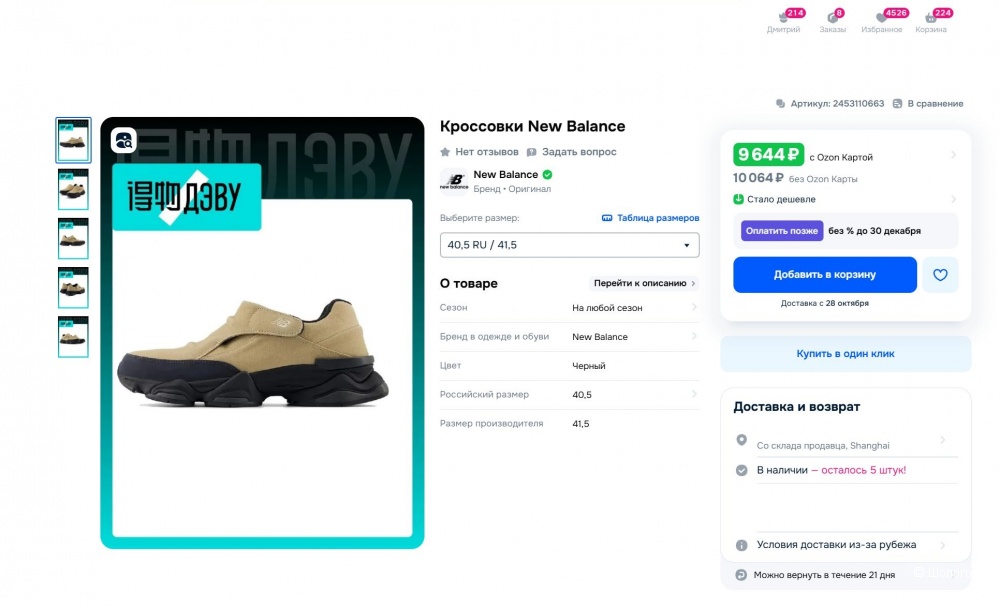Open the Избранное favorites icon
Screen dimensions: 1000x606
[881, 18]
